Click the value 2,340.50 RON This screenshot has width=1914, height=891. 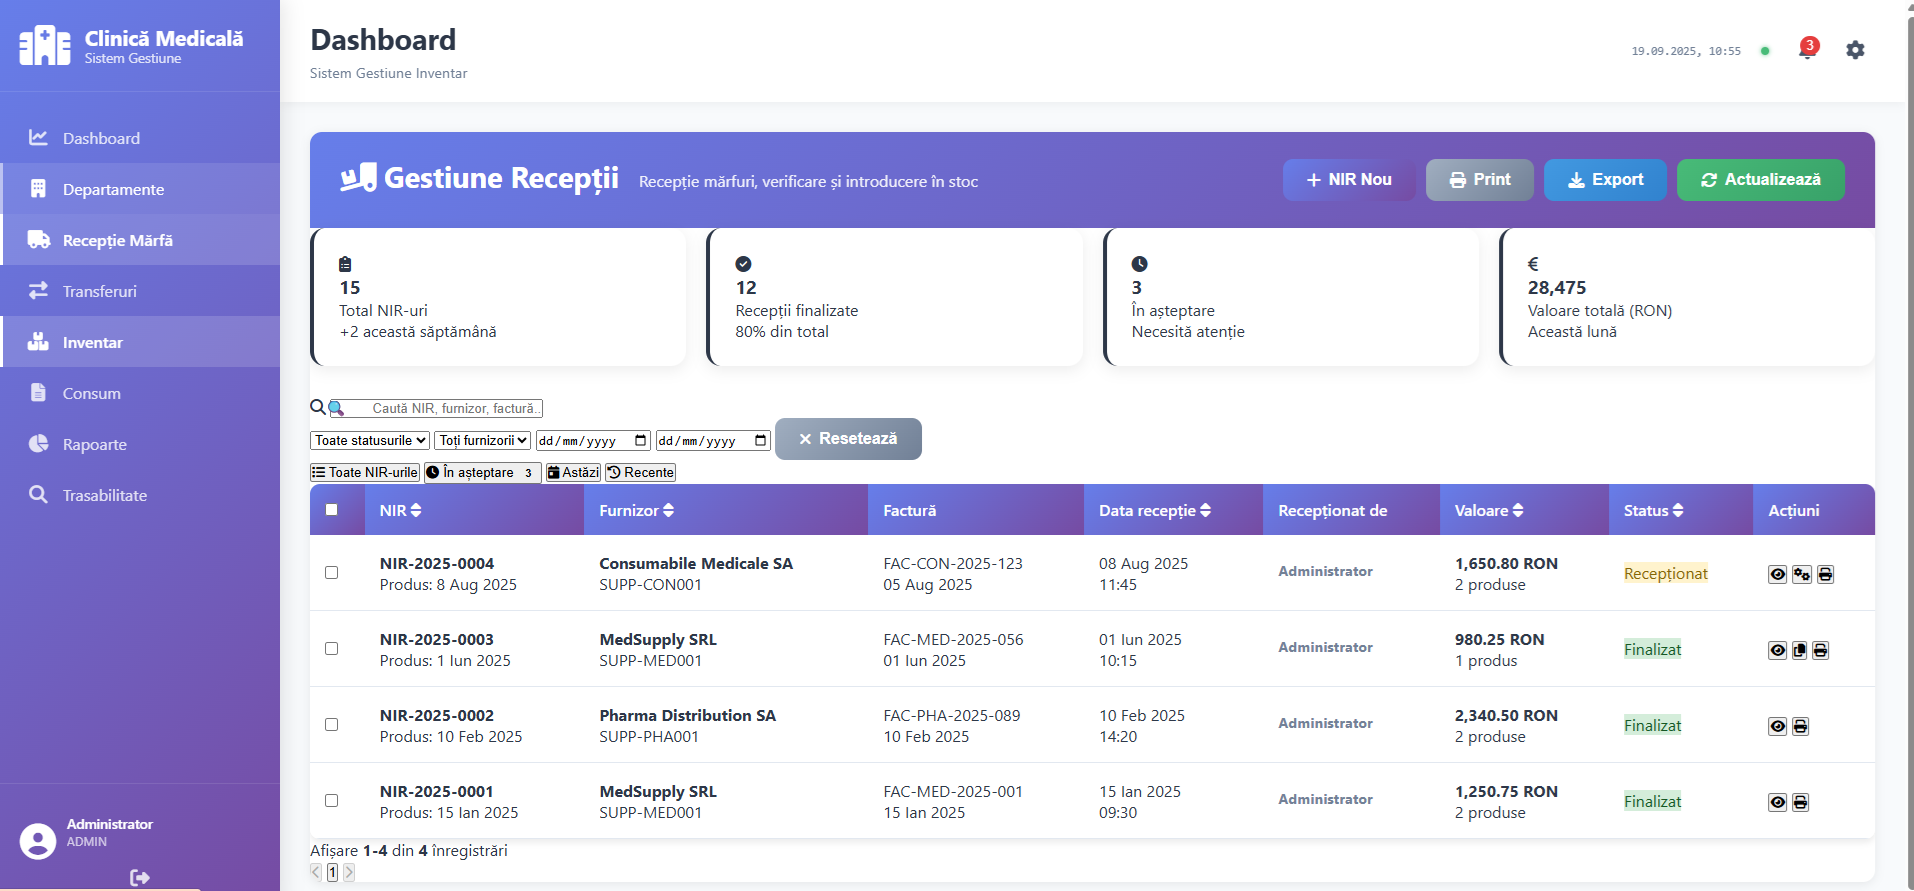[x=1506, y=715]
